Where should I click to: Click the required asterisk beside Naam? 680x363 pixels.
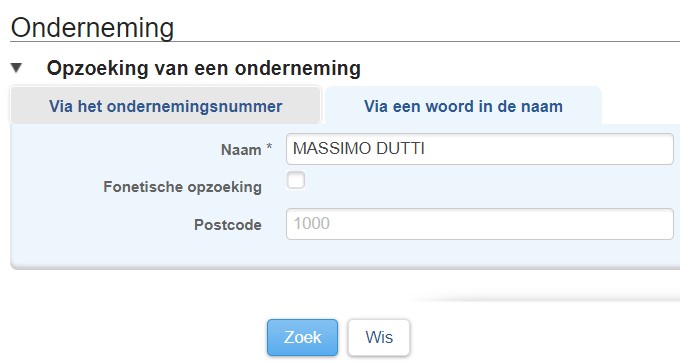click(269, 147)
